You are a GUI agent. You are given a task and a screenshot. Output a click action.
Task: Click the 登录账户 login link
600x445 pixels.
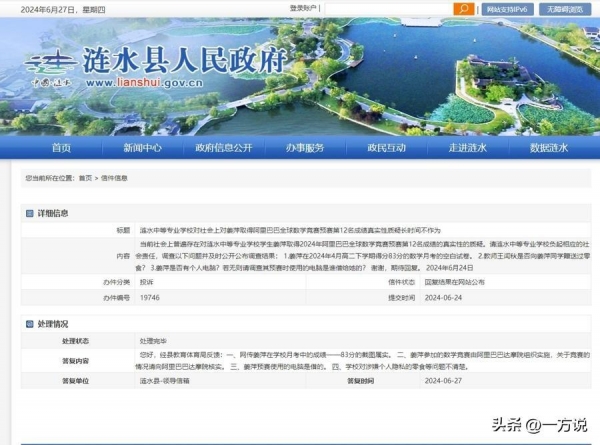pos(303,8)
